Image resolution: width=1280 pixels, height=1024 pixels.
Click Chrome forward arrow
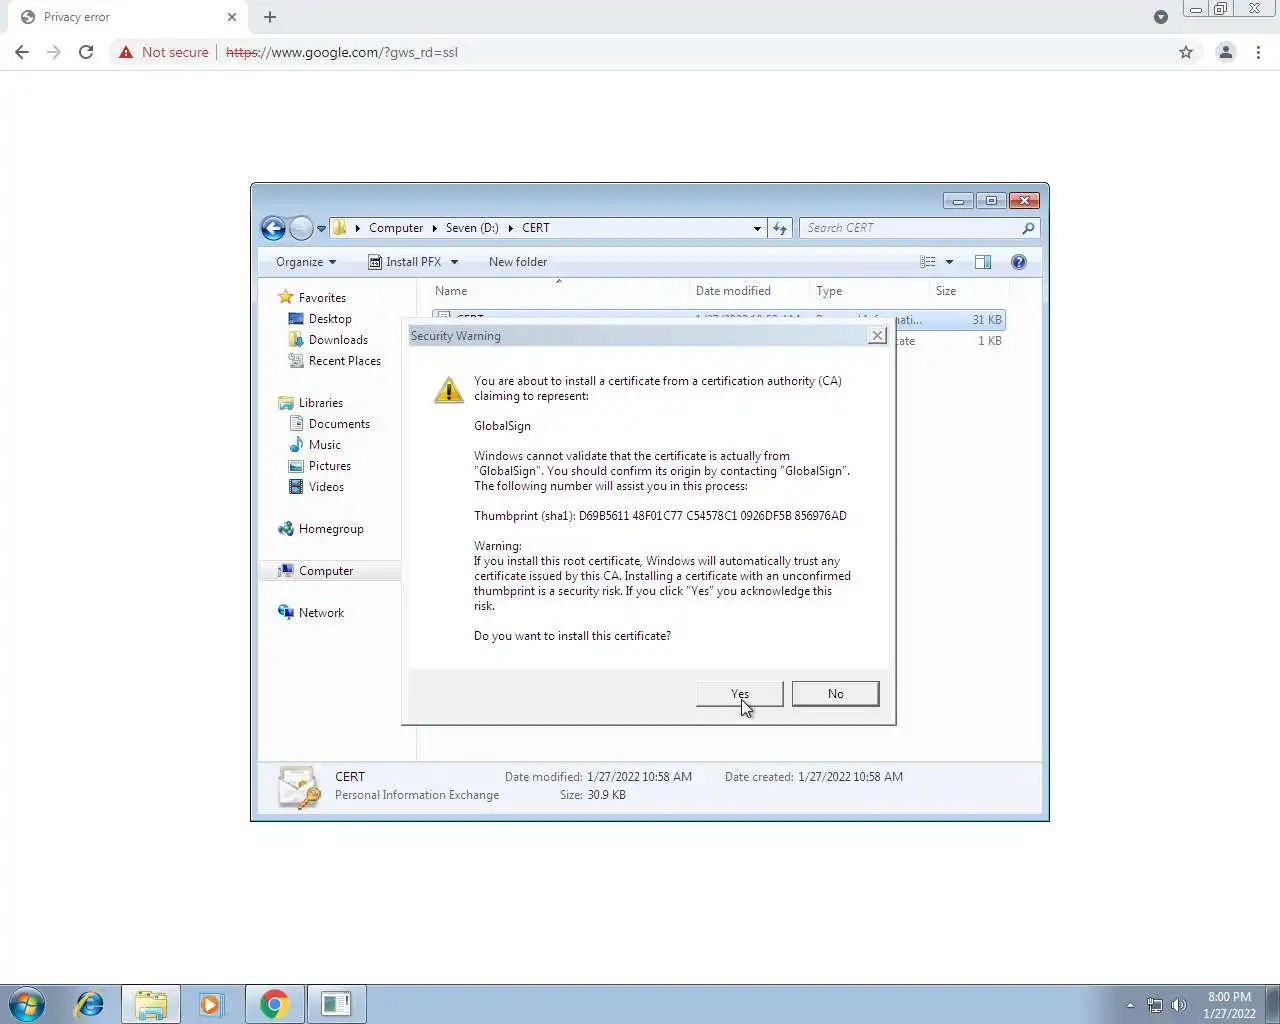coord(54,52)
